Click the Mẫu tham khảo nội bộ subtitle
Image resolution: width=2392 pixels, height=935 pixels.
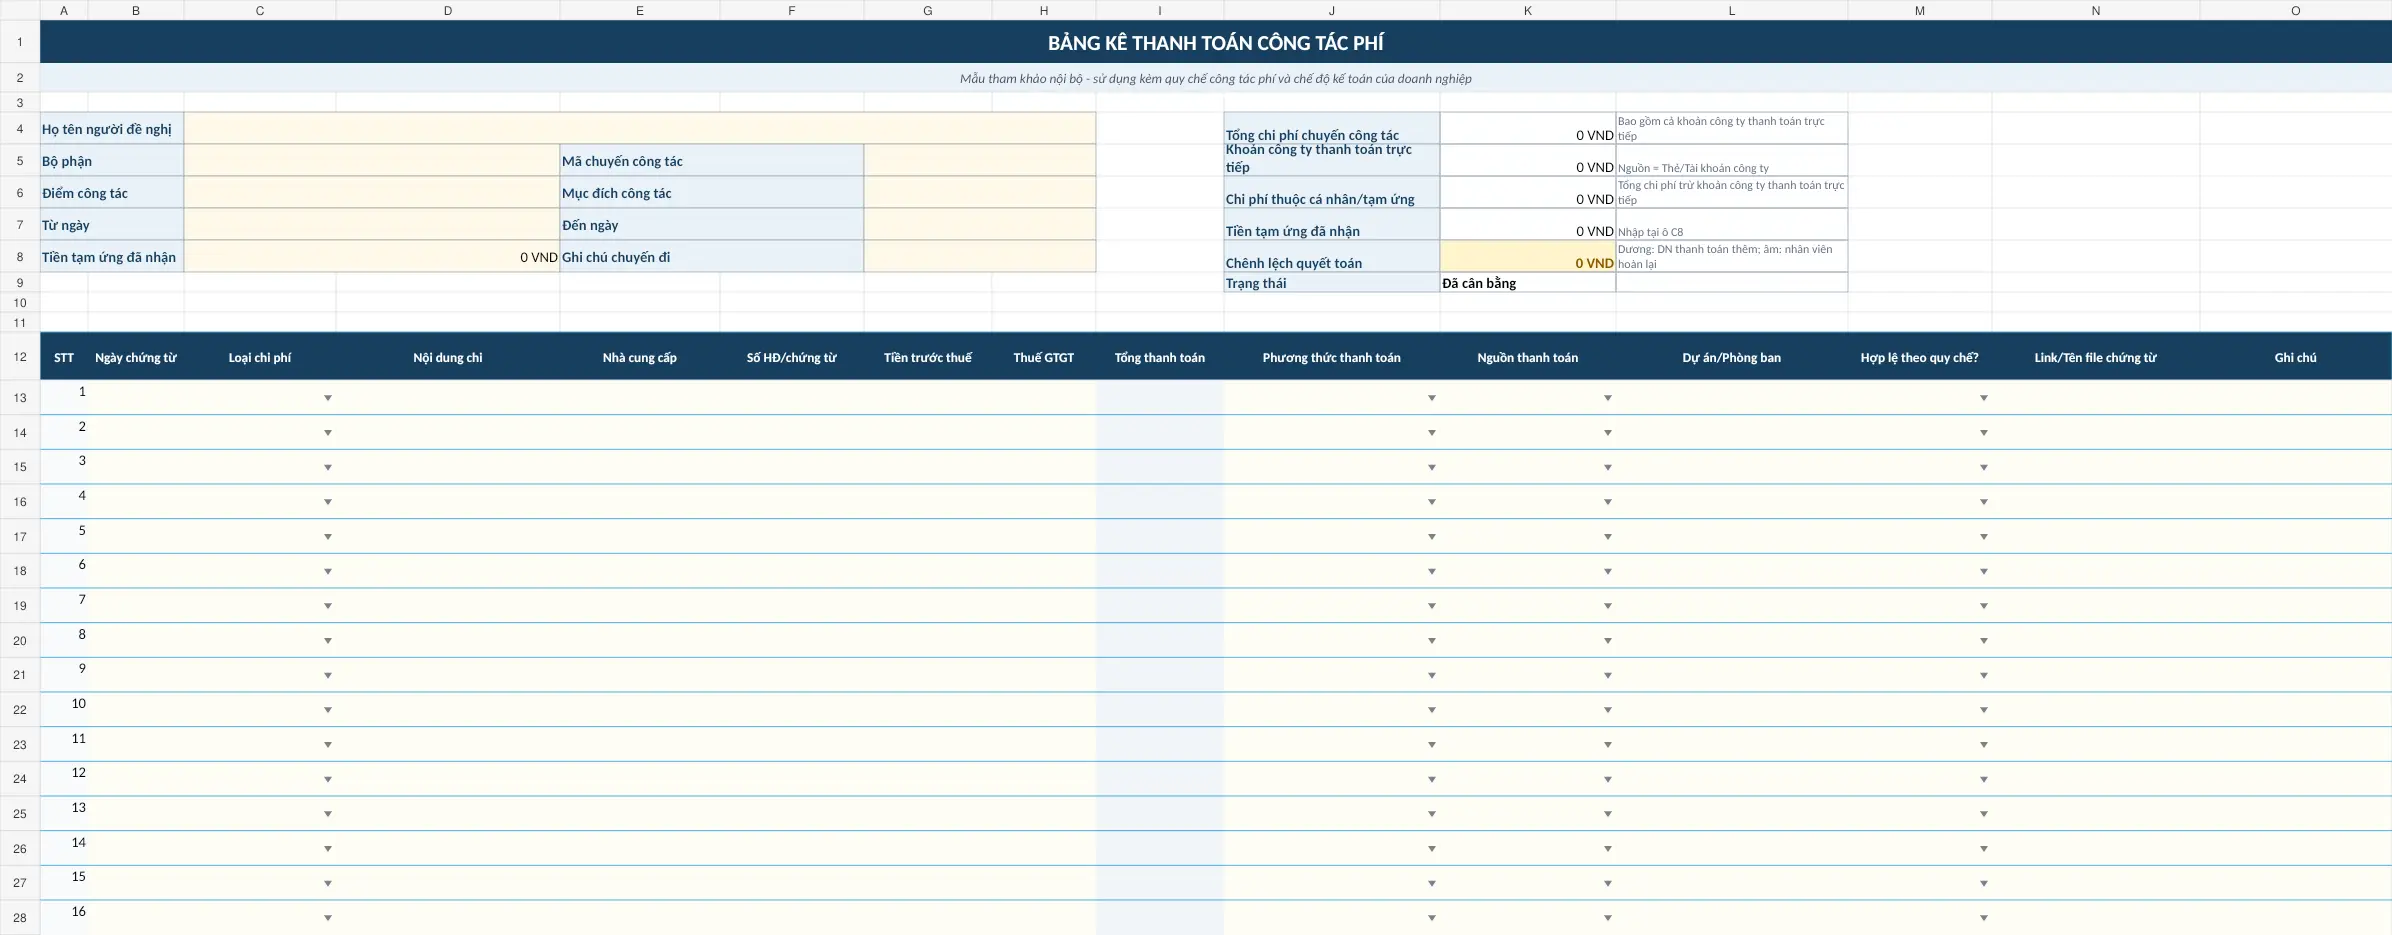(x=1216, y=78)
